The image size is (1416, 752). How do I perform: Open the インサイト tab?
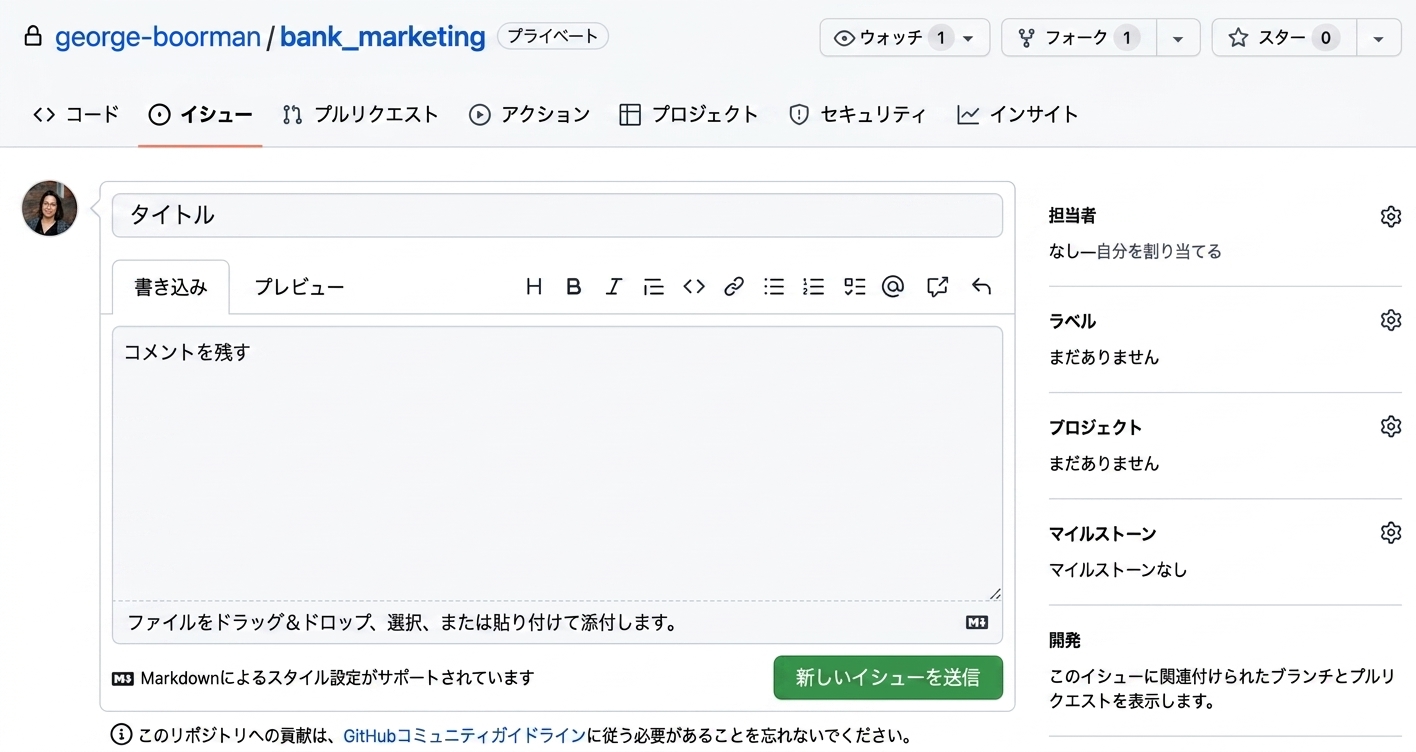pyautogui.click(x=1018, y=114)
